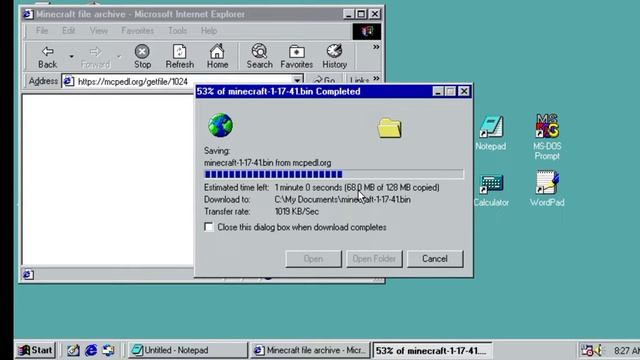This screenshot has height=360, width=640.
Task: Enable Close this dialog box when download completes
Action: tap(209, 227)
